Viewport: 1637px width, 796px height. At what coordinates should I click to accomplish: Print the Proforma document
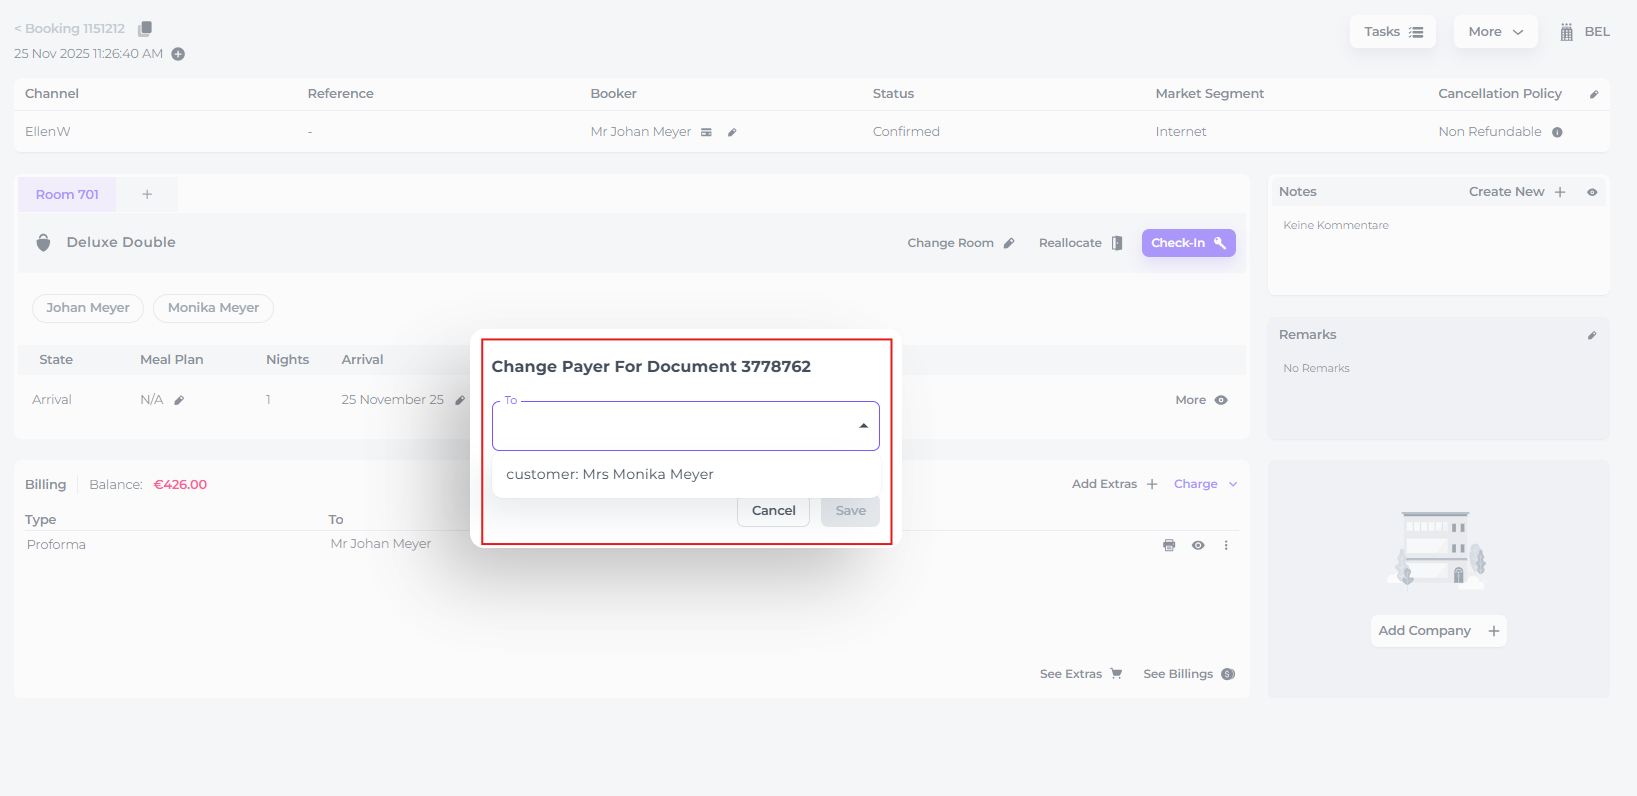pyautogui.click(x=1169, y=545)
